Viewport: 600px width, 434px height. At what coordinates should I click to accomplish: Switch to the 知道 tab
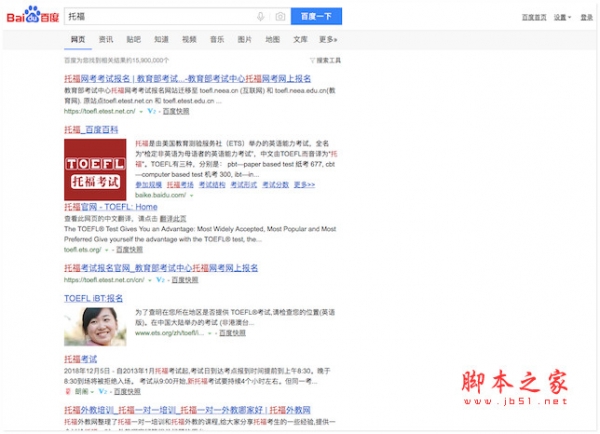pos(161,39)
